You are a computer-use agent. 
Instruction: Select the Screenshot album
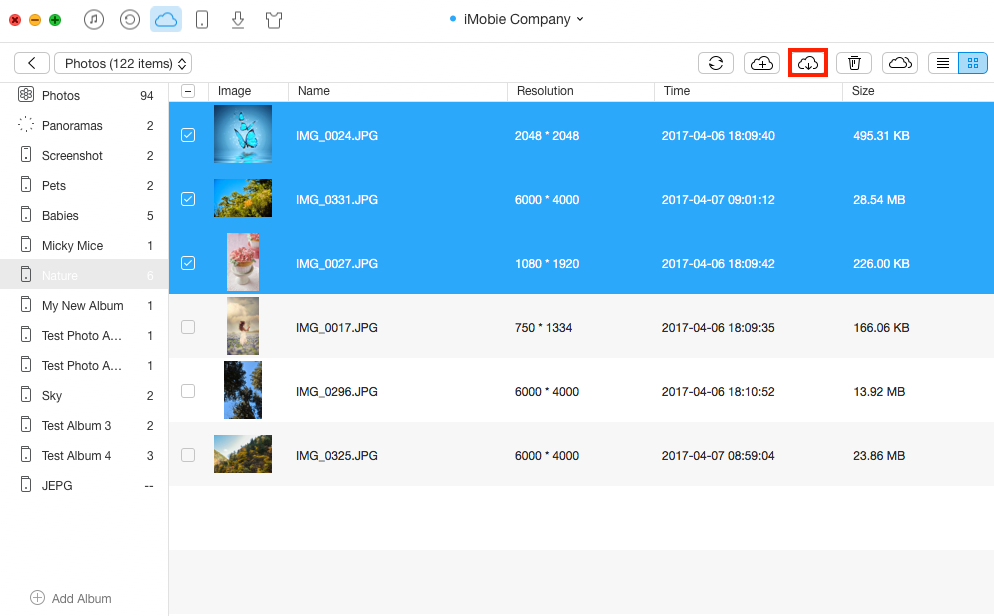pos(84,155)
